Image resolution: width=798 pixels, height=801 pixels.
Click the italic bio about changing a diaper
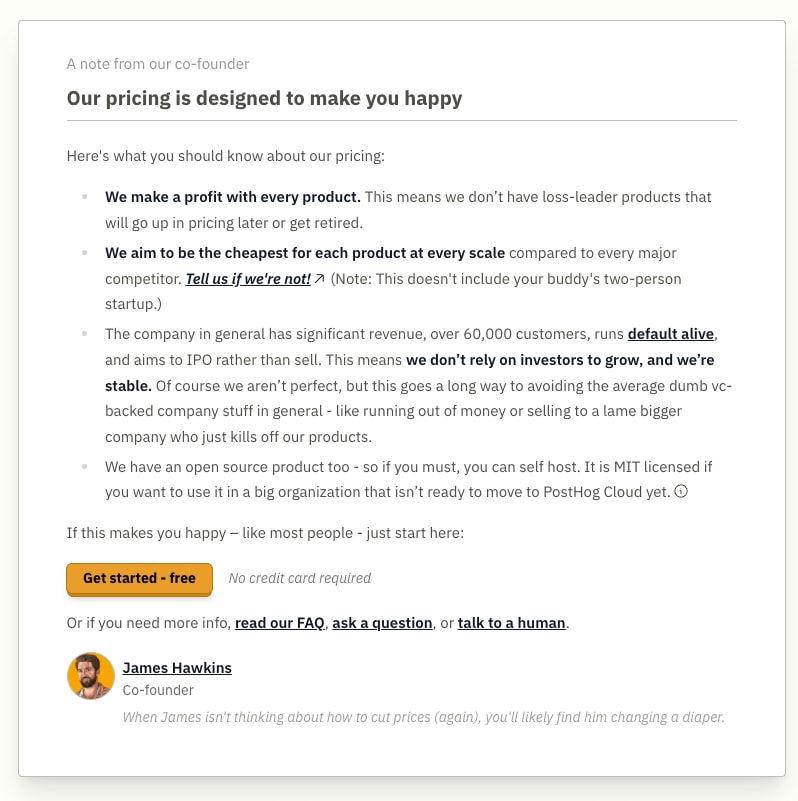click(x=423, y=717)
